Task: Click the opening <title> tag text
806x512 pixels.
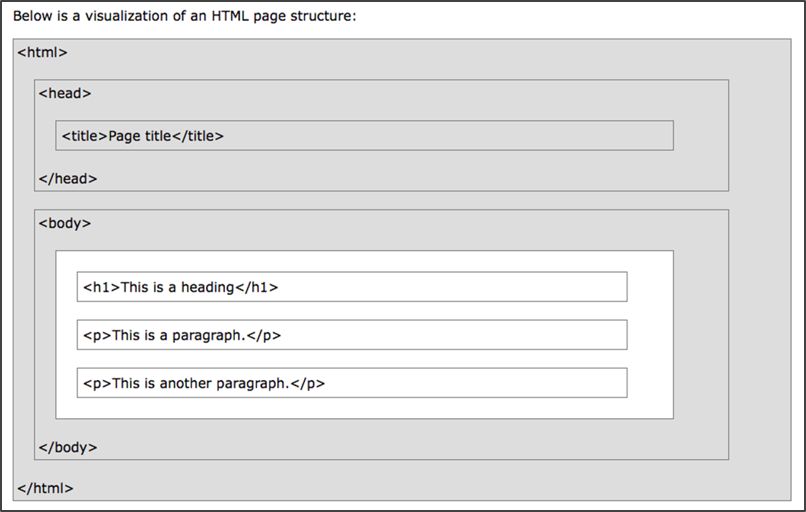Action: 84,136
